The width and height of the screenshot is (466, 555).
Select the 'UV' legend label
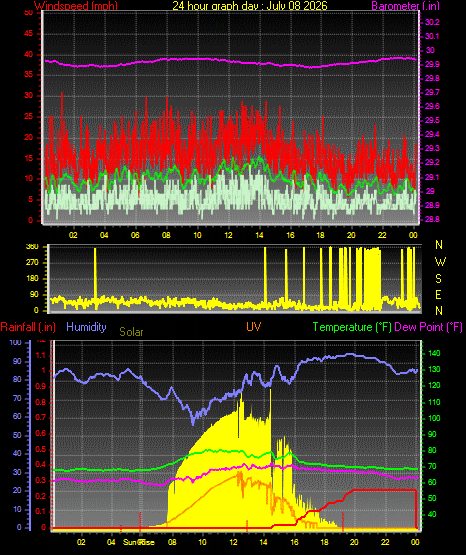click(254, 327)
